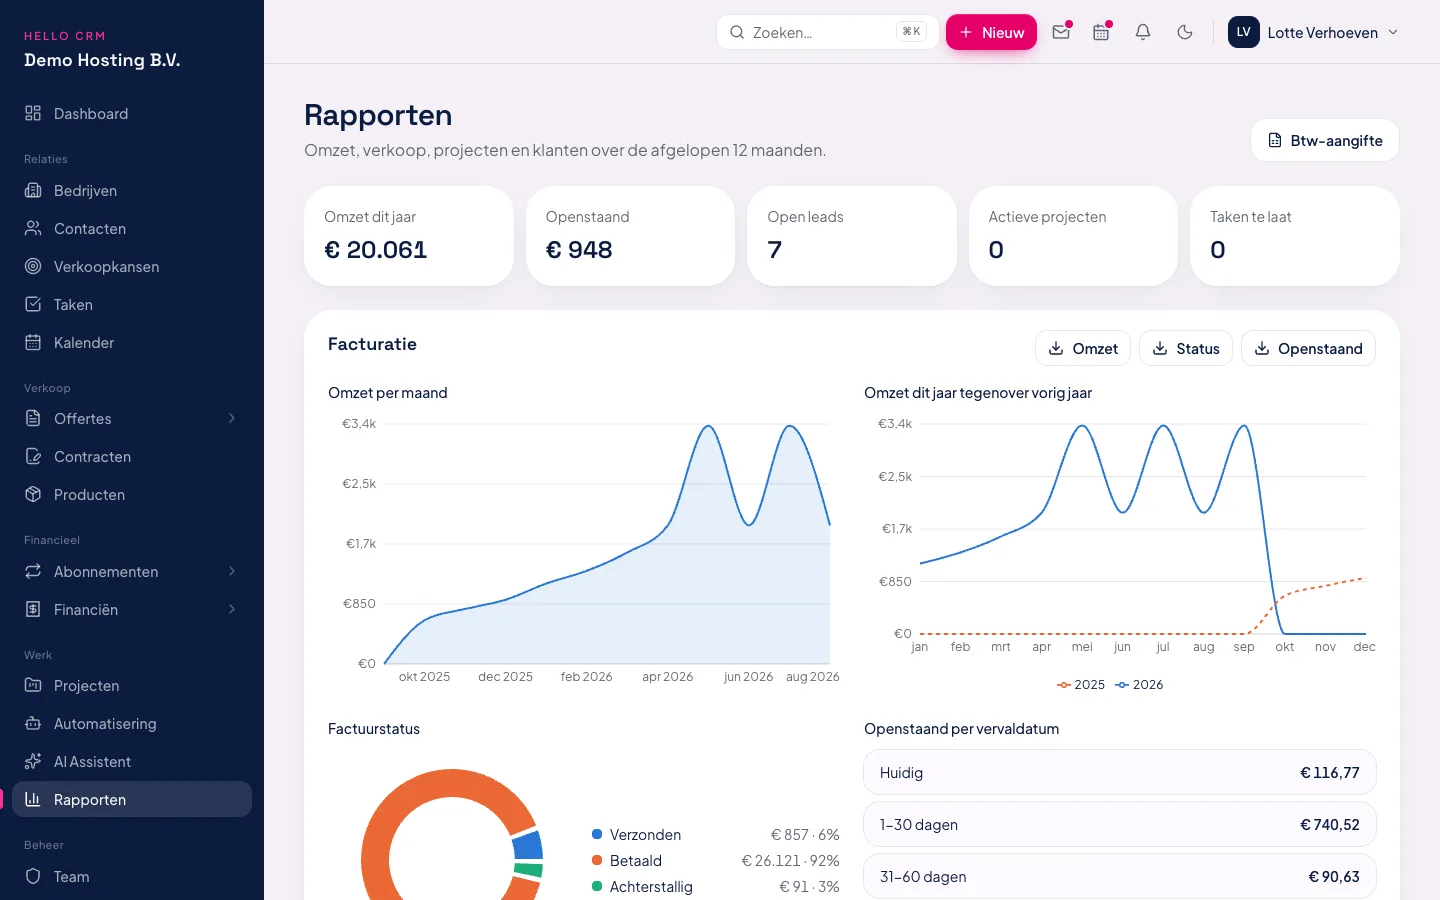Open the calendar icon in top bar
1440x900 pixels.
[x=1101, y=32]
